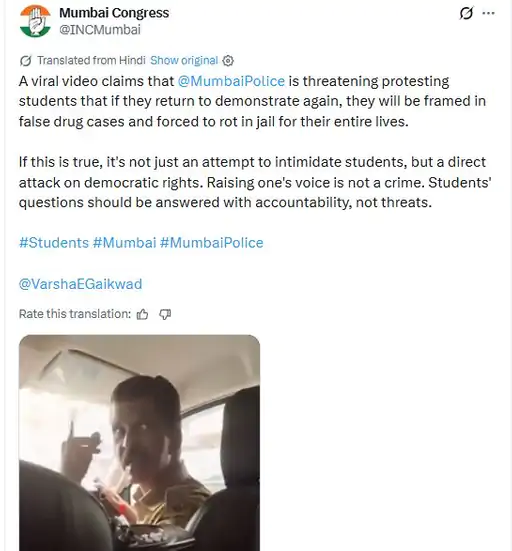Viewport: 512px width, 551px height.
Task: Play the attached viral video thumbnail
Action: 140,443
